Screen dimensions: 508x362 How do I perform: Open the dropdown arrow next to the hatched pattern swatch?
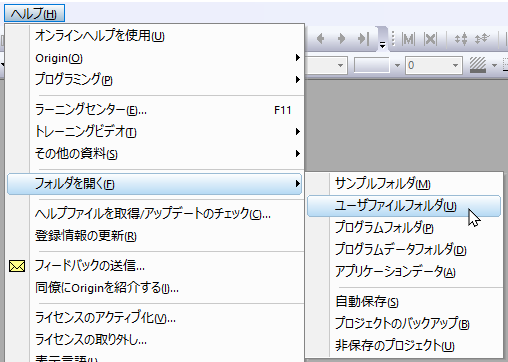tap(494, 65)
